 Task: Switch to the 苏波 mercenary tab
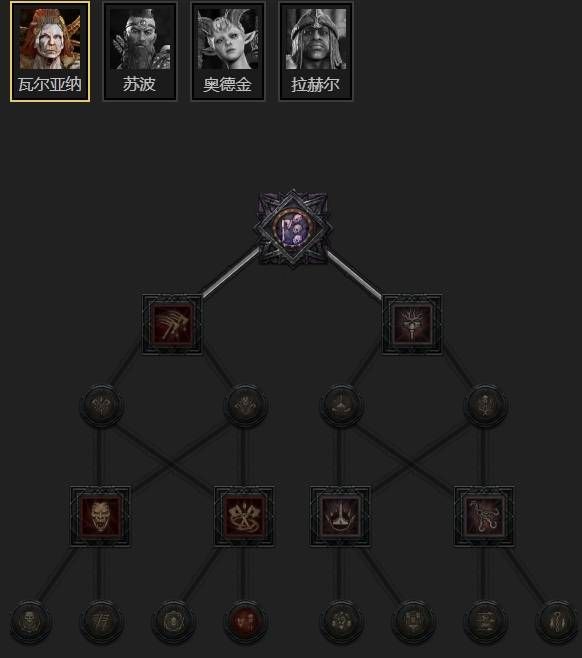[x=140, y=52]
